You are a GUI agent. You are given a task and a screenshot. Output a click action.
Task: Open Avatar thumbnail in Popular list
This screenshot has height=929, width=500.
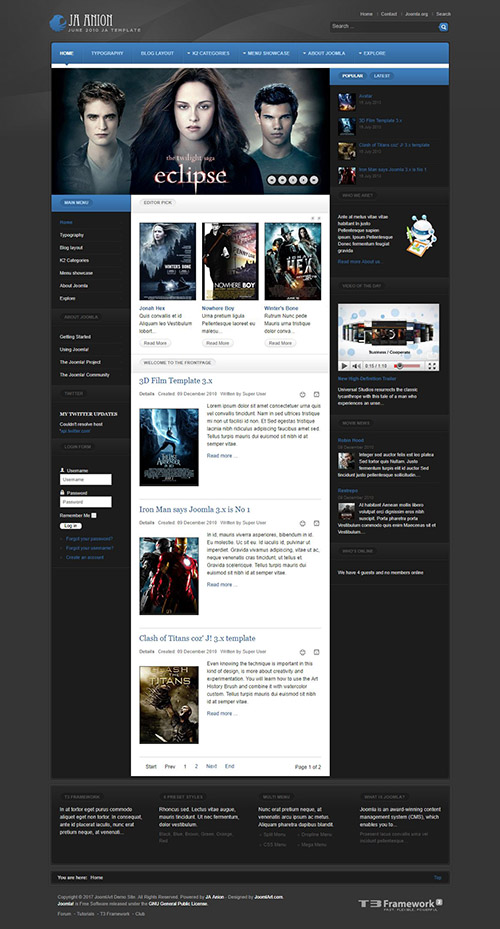click(347, 101)
